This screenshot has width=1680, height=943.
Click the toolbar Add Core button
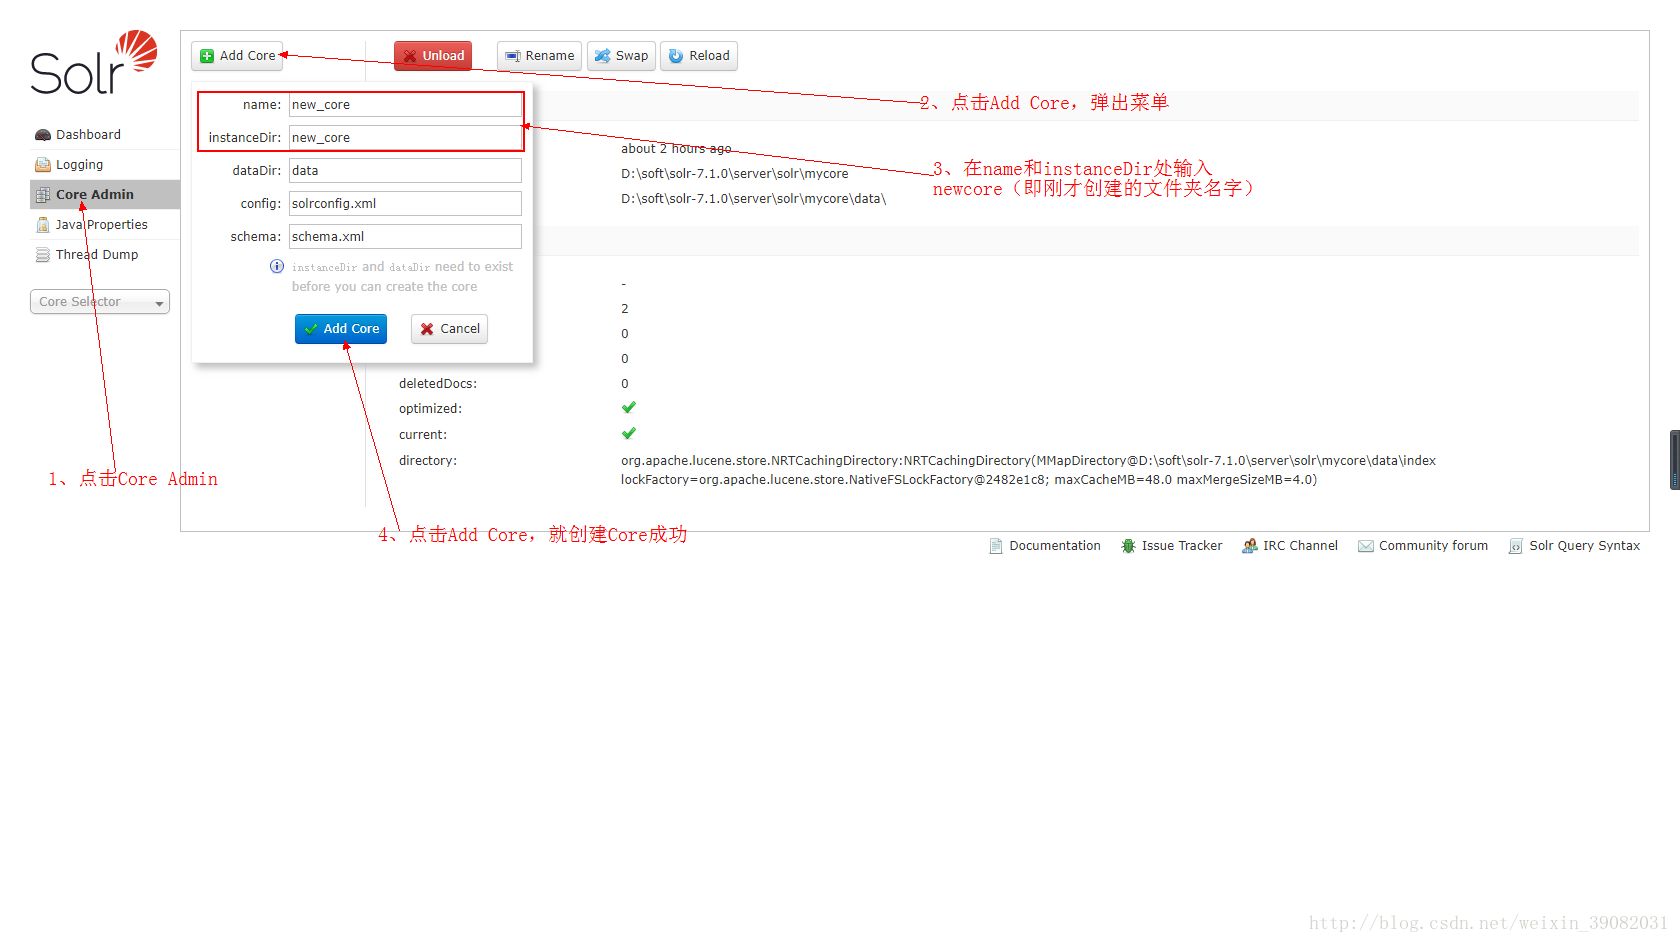[237, 56]
